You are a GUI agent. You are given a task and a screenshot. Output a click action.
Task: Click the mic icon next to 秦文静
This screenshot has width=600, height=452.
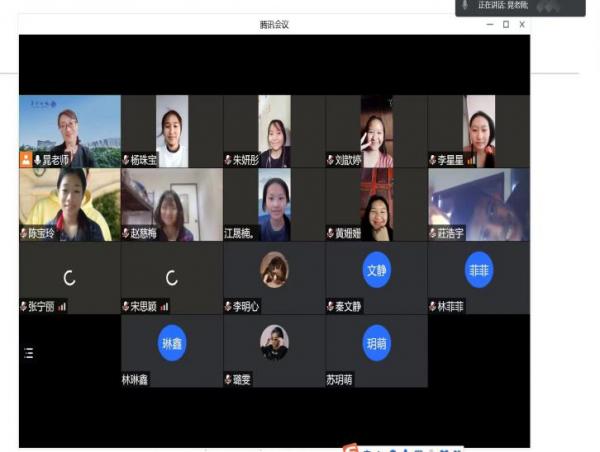pos(331,307)
